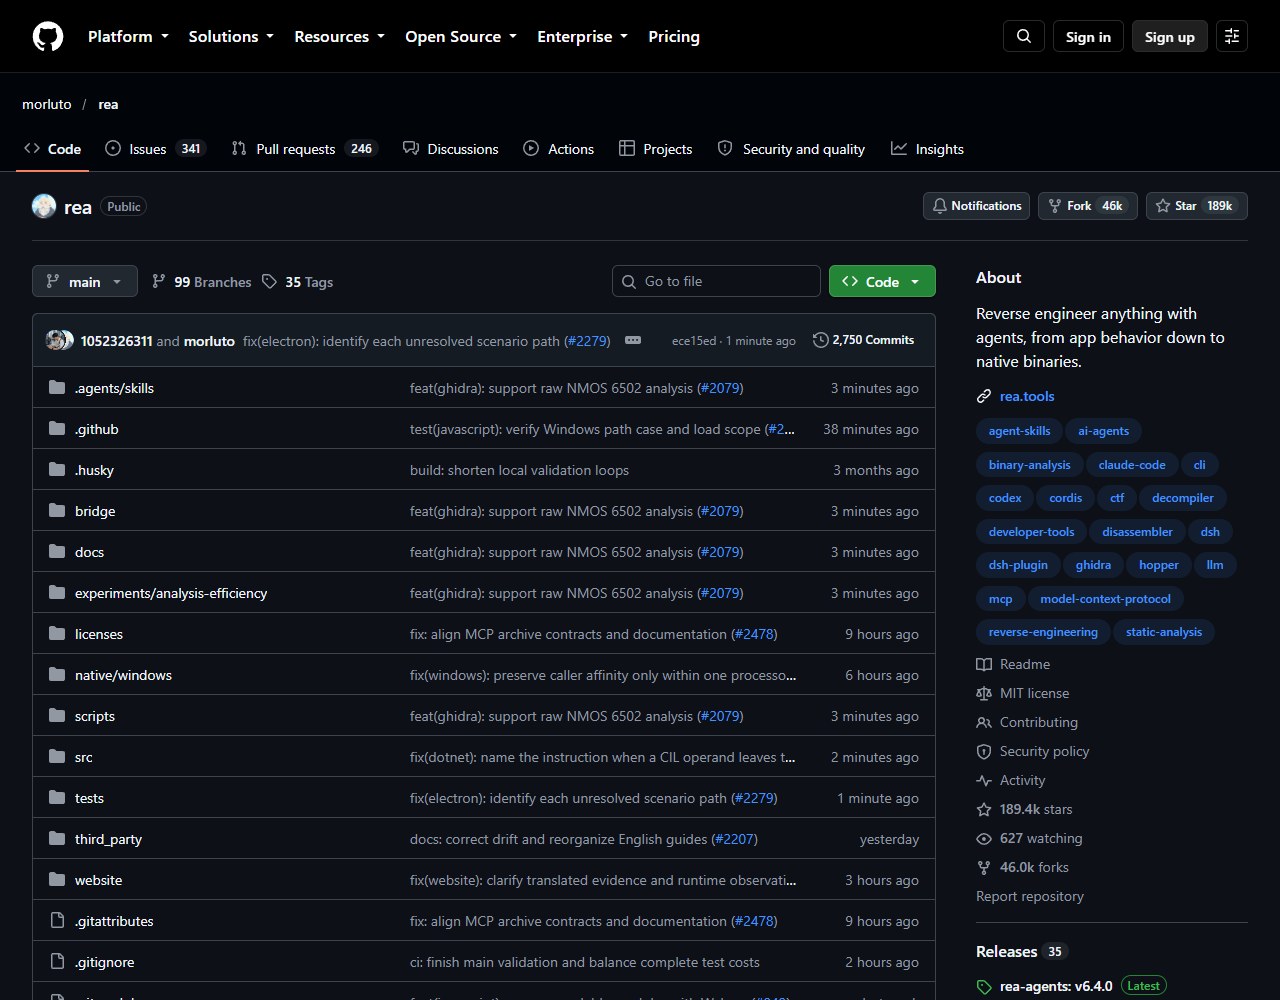This screenshot has height=1000, width=1280.
Task: Expand the Platform menu
Action: click(x=128, y=37)
